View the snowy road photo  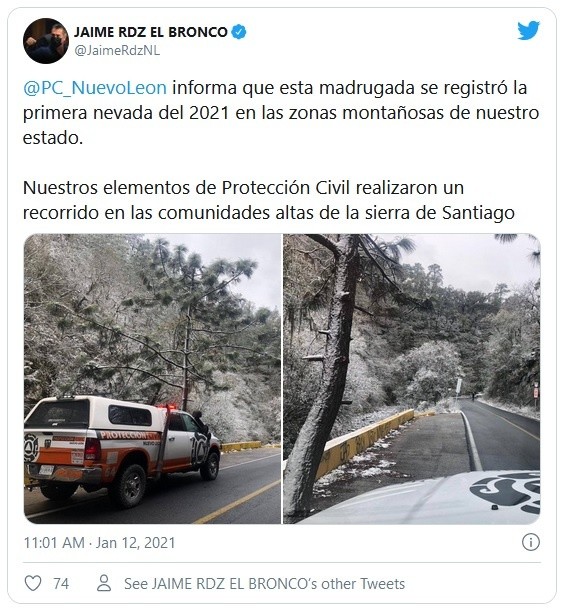[411, 379]
